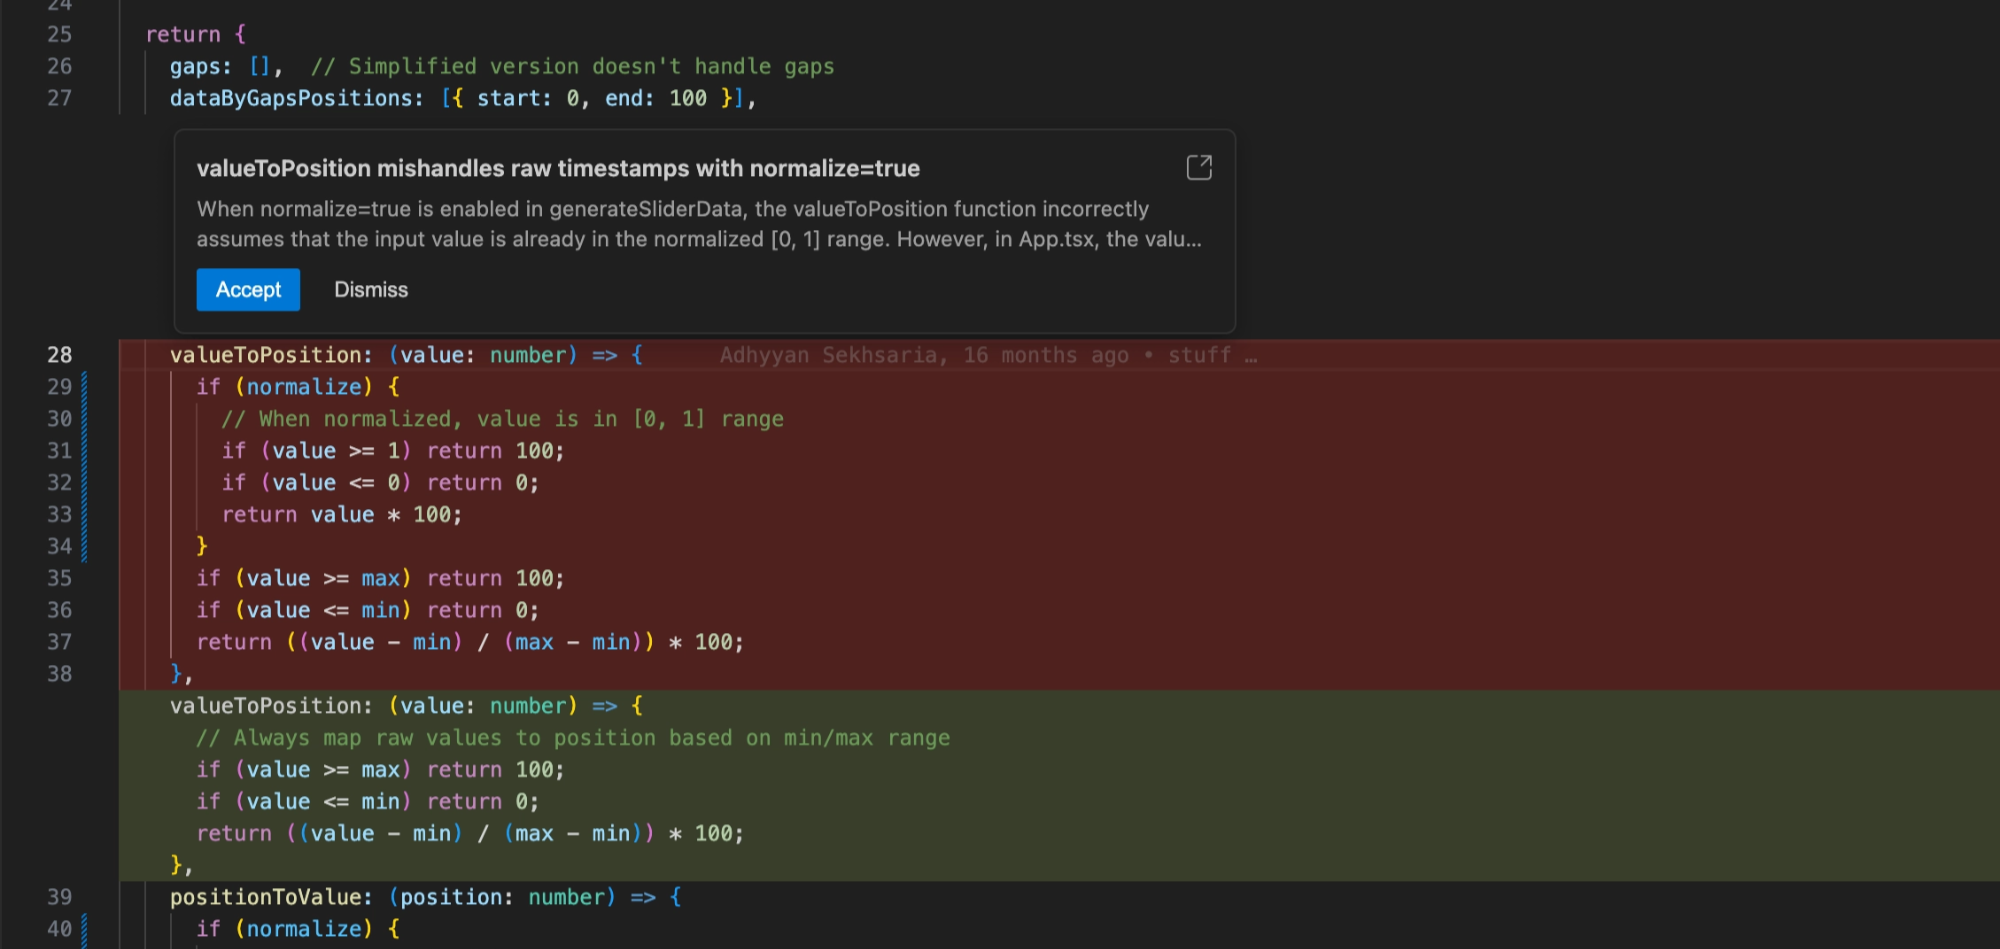Select line number 28 in the gutter
Screen dimensions: 2000x949
[x=60, y=355]
